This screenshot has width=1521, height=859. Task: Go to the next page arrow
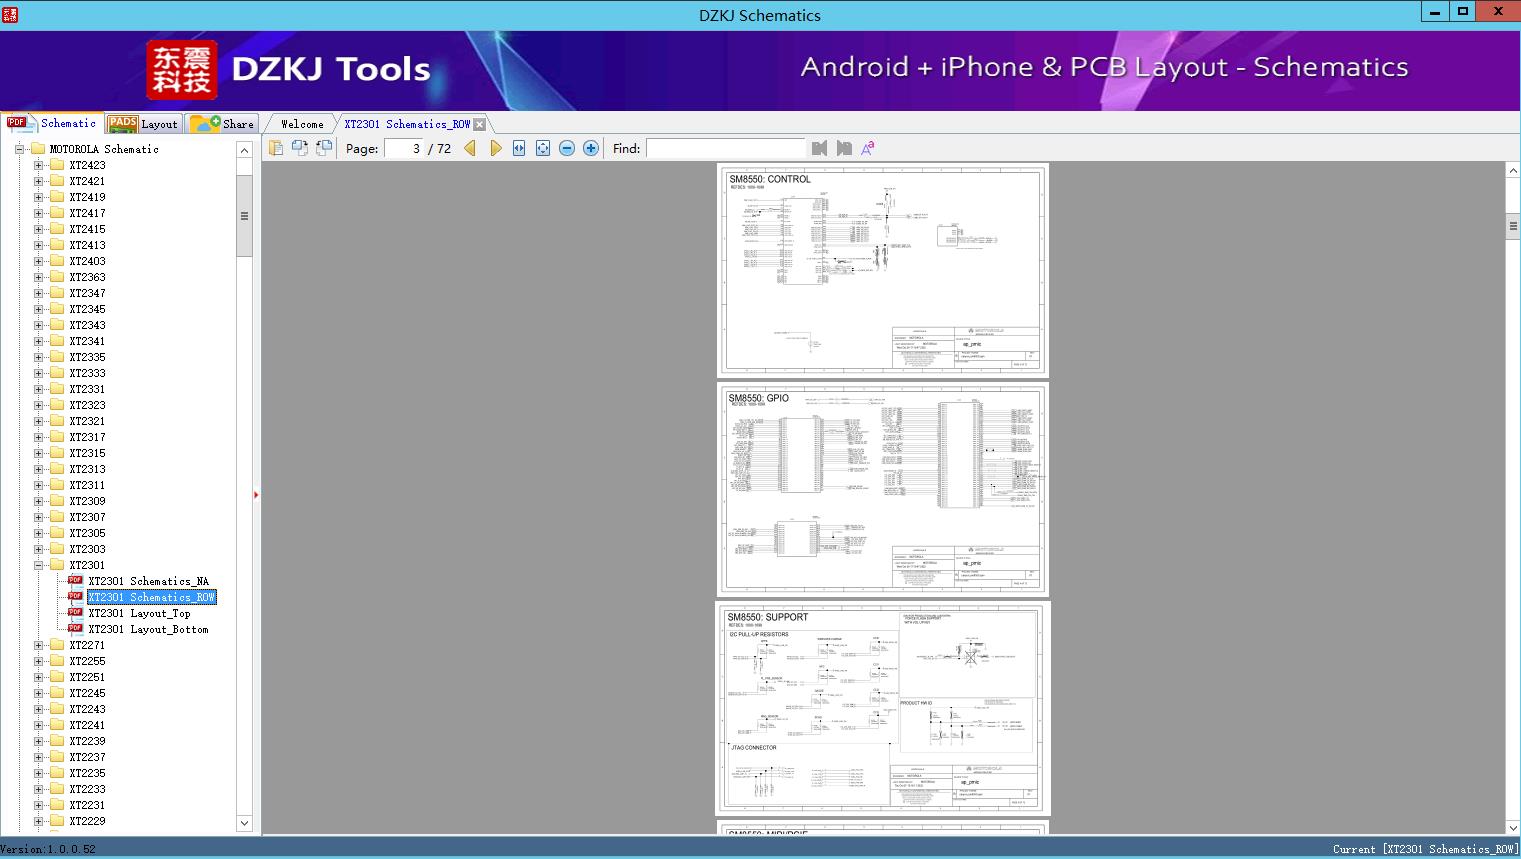pos(495,148)
